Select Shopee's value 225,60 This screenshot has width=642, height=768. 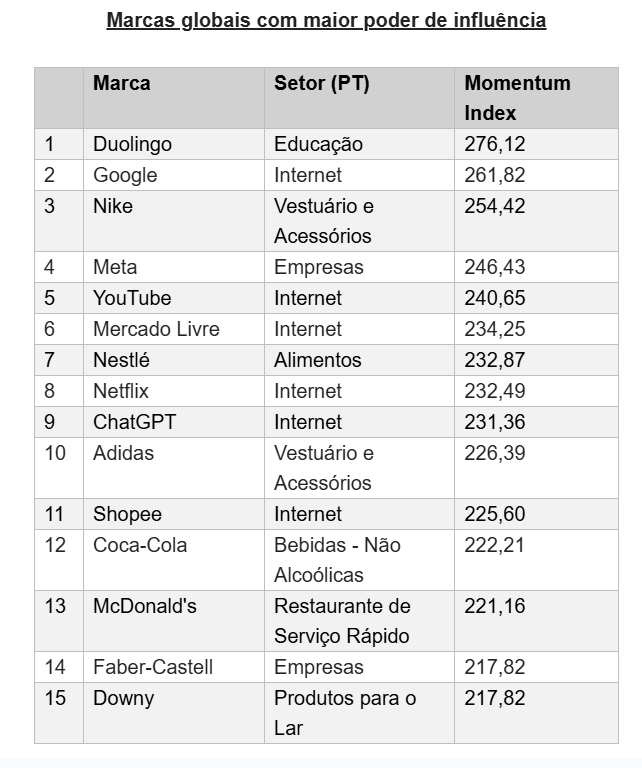[494, 514]
